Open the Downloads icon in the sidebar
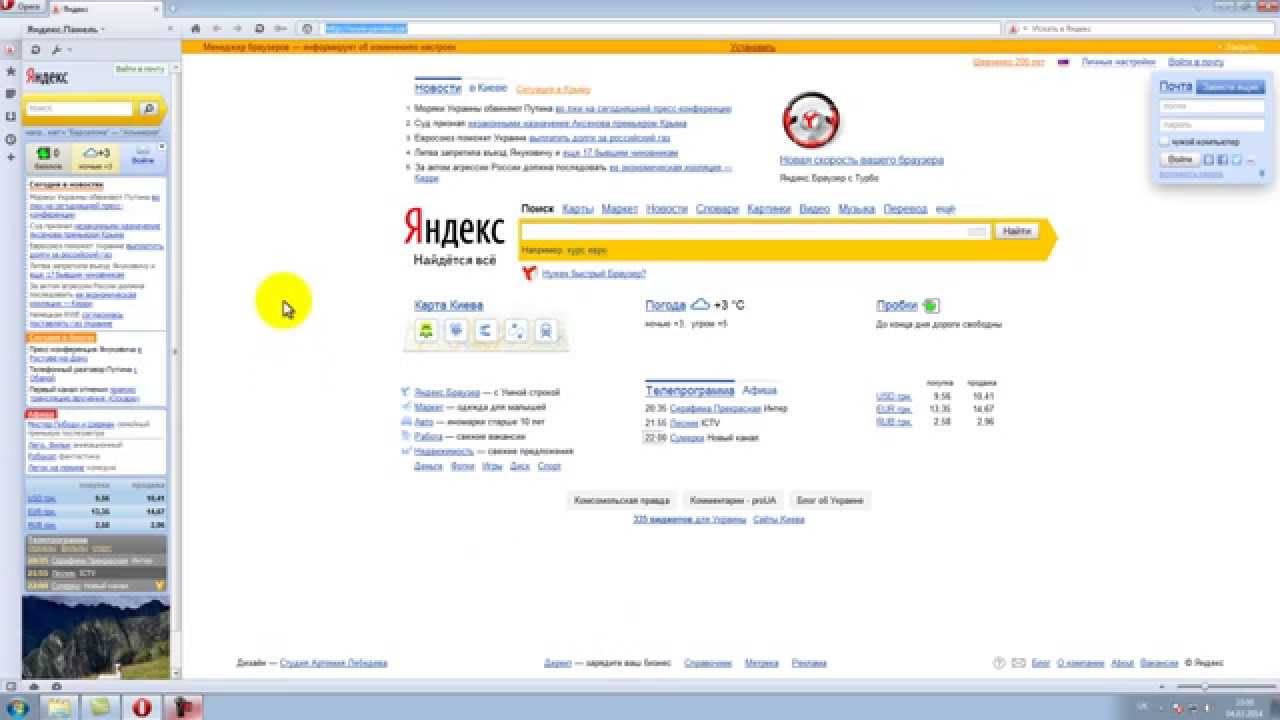Screen dimensions: 1280x720 click(x=10, y=116)
